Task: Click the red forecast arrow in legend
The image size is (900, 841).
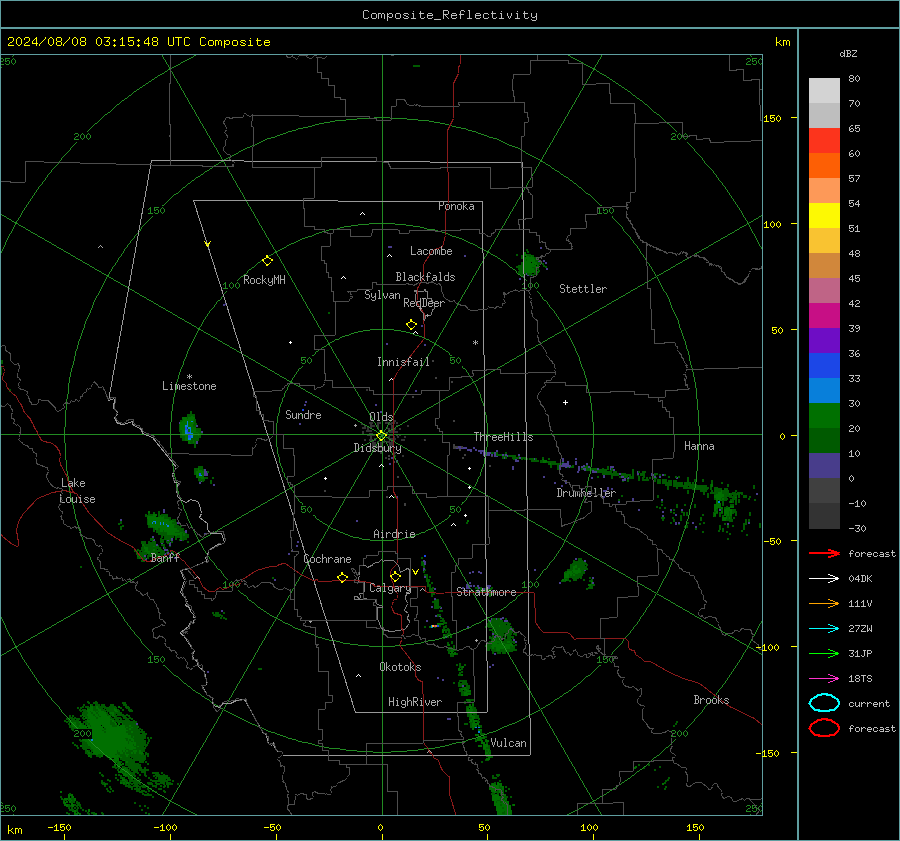Action: (824, 553)
